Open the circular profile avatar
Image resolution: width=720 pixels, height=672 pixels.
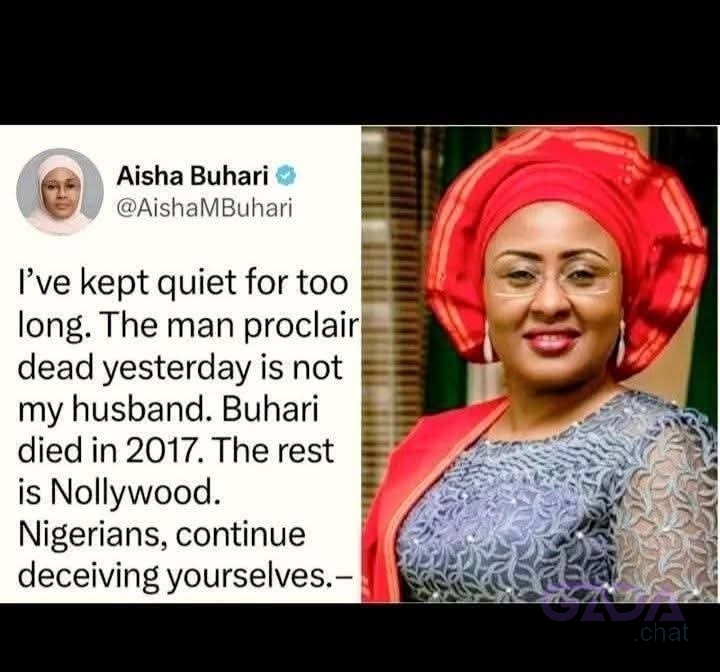(60, 192)
